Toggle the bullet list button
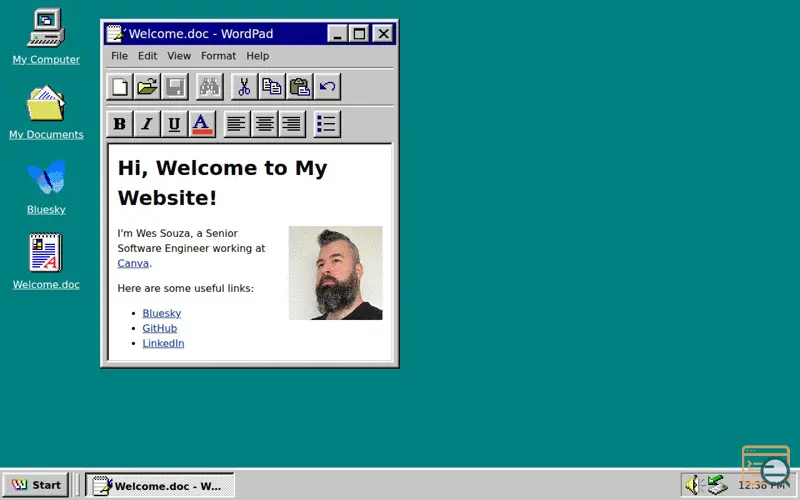The height and width of the screenshot is (500, 800). point(327,124)
